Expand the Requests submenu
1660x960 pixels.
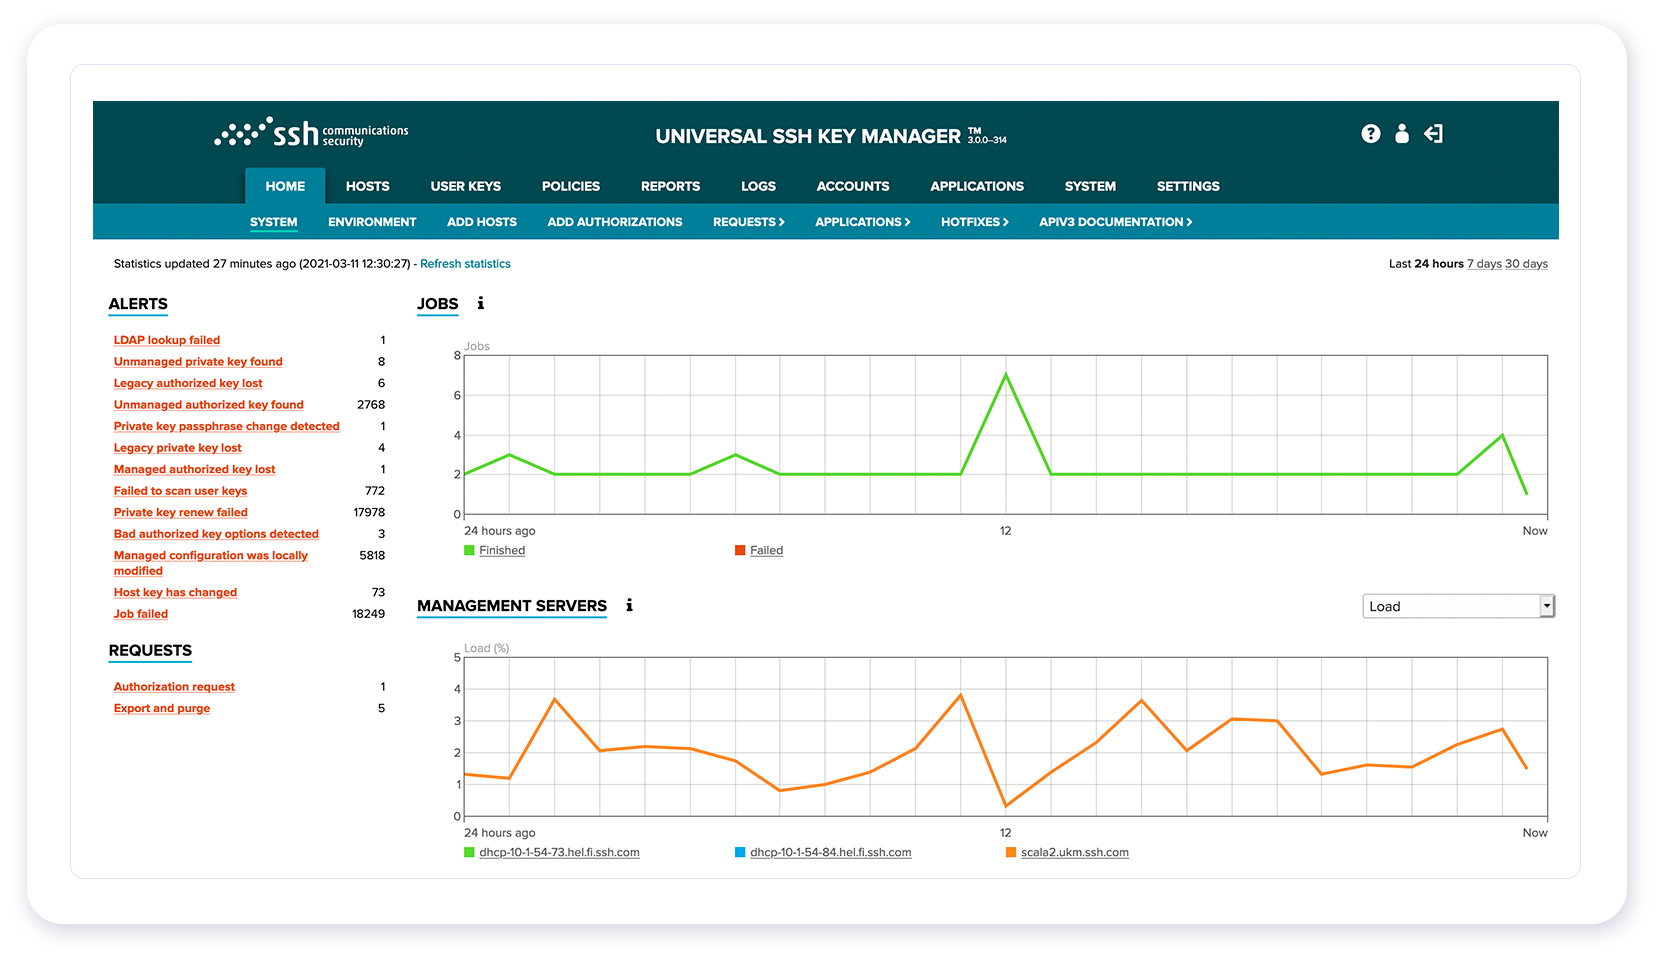[749, 222]
